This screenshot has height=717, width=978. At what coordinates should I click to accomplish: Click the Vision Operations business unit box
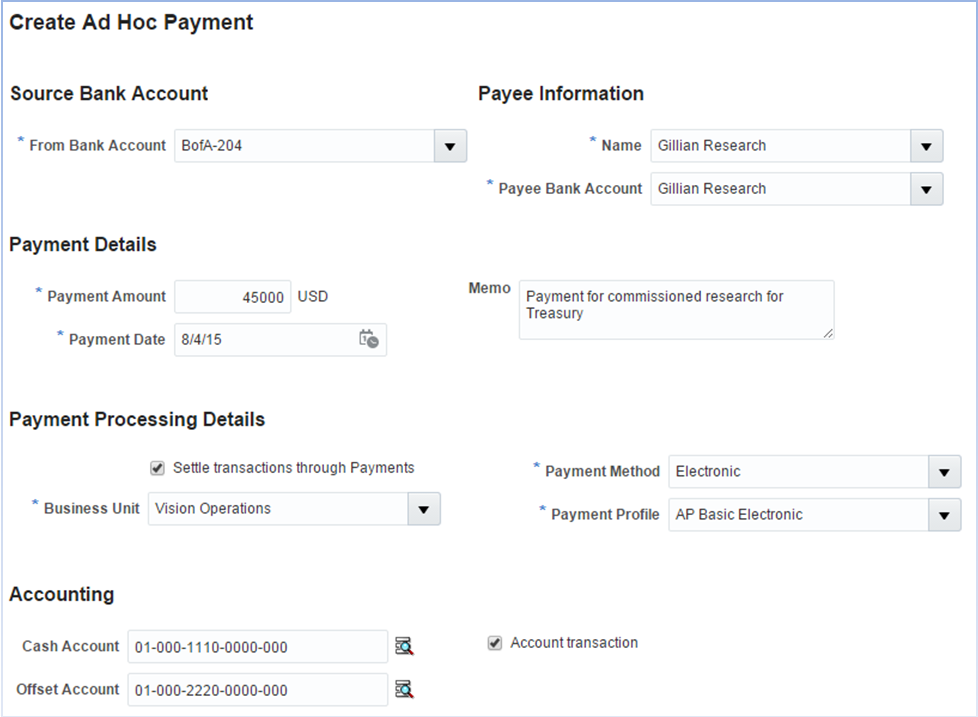pyautogui.click(x=278, y=509)
